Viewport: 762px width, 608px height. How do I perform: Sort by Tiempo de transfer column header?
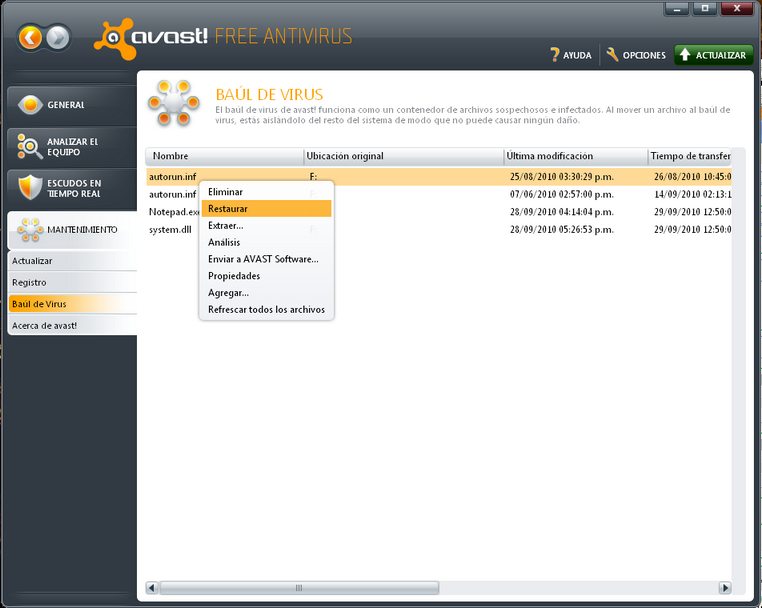tap(690, 156)
